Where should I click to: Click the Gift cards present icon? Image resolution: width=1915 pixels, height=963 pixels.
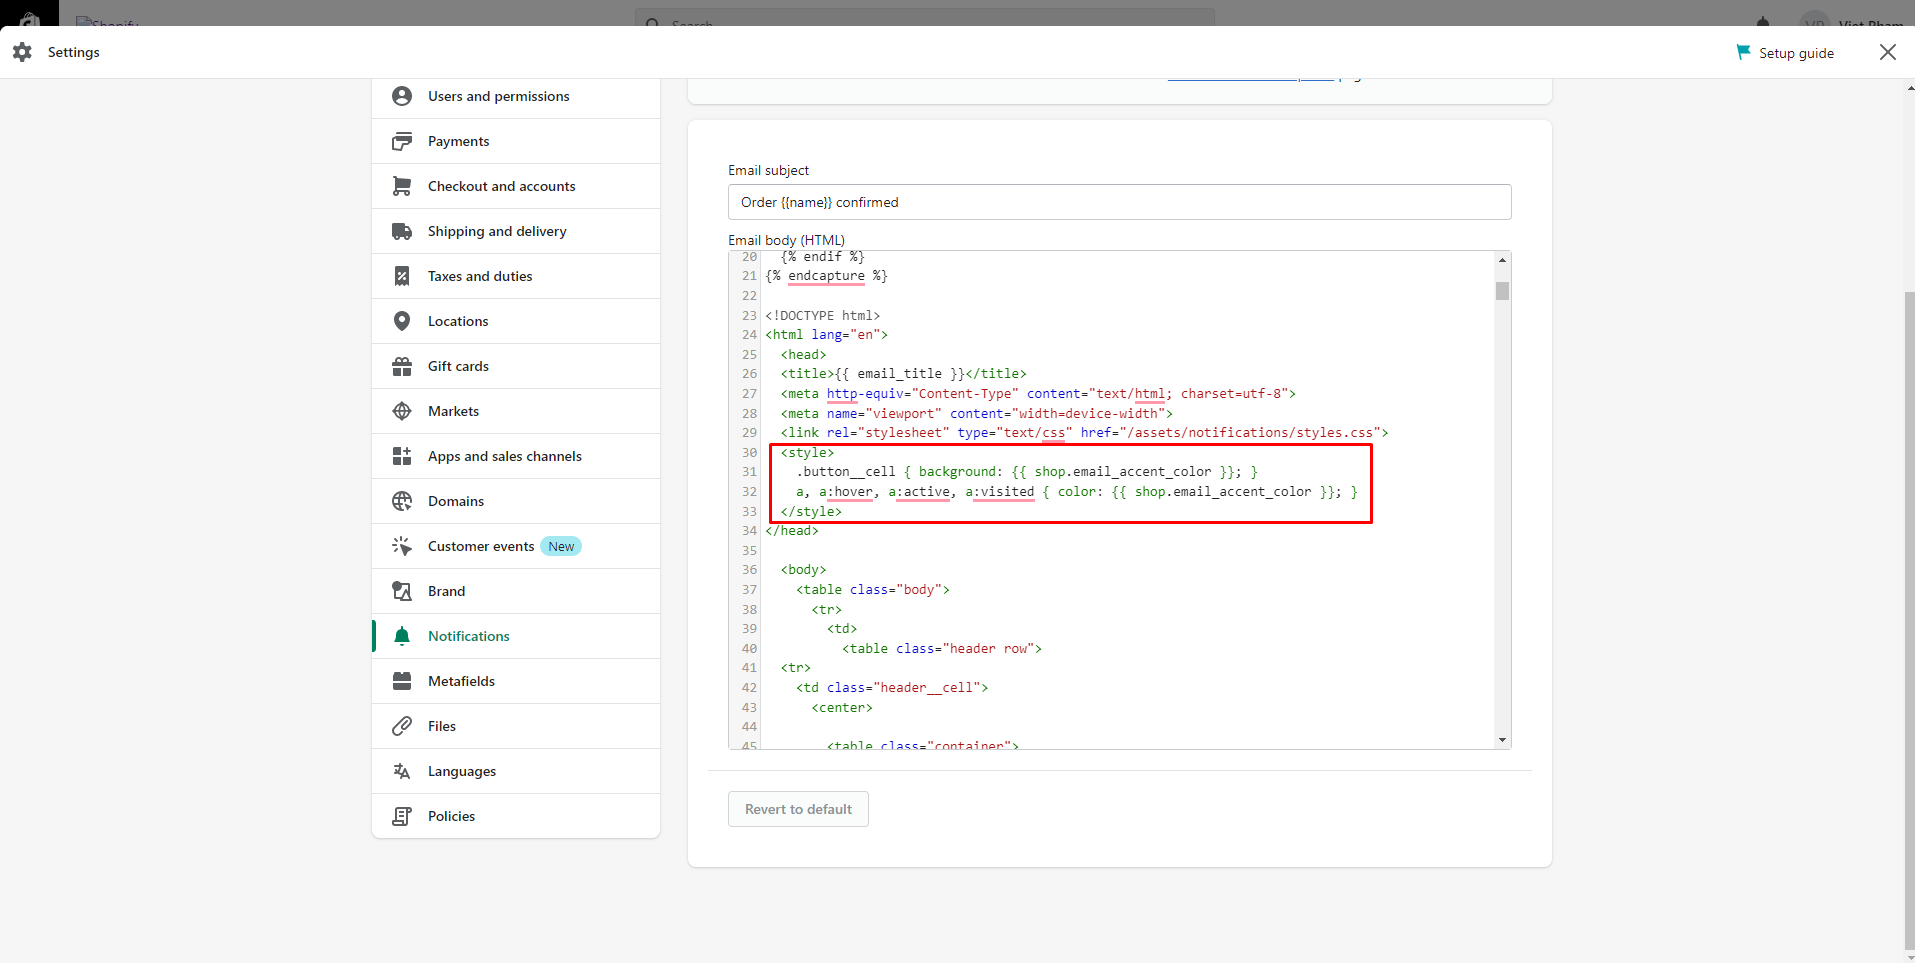(x=402, y=366)
